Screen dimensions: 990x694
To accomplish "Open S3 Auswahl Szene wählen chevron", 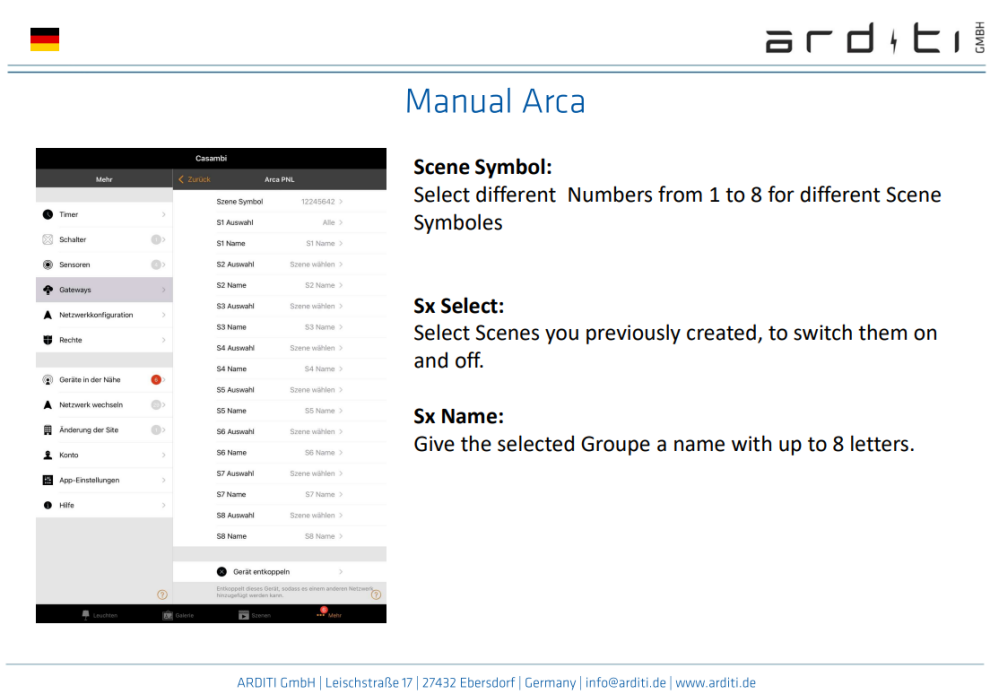I will 341,306.
